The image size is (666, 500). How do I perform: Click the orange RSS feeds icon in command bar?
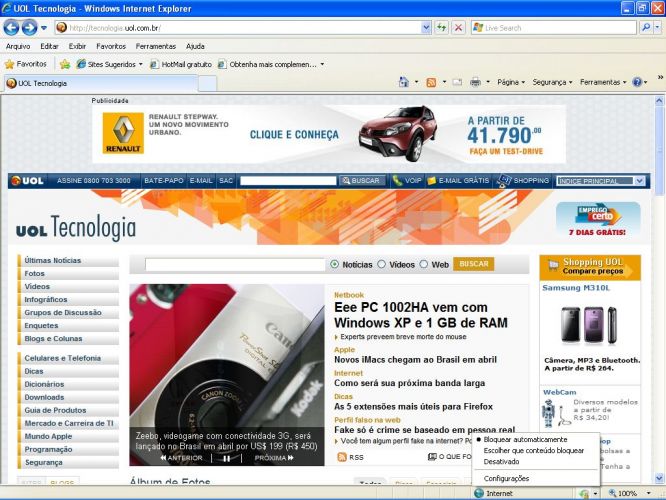point(431,82)
